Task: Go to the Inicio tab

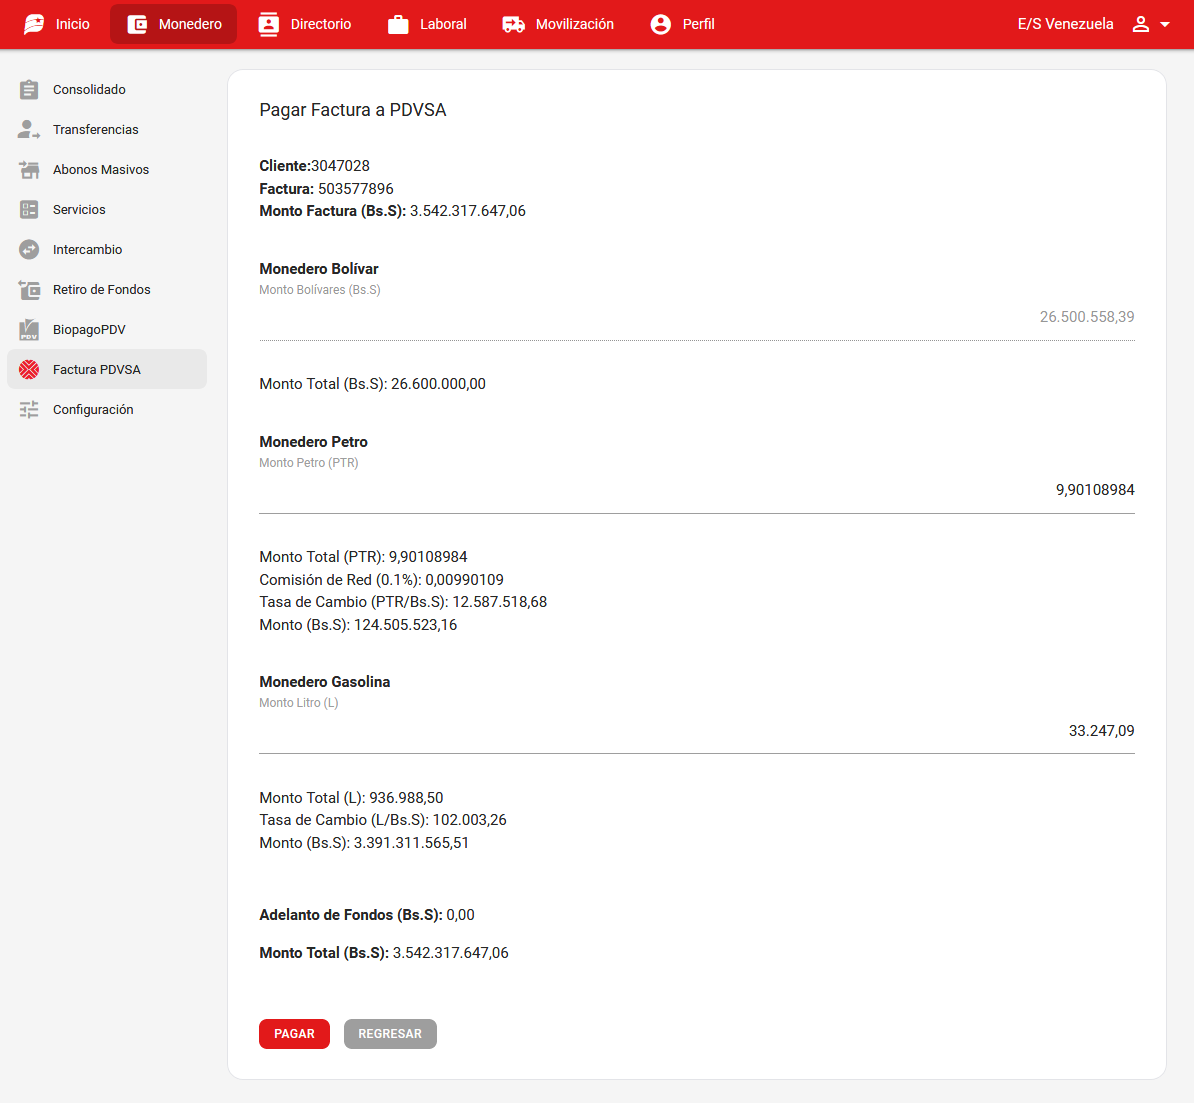Action: click(57, 24)
